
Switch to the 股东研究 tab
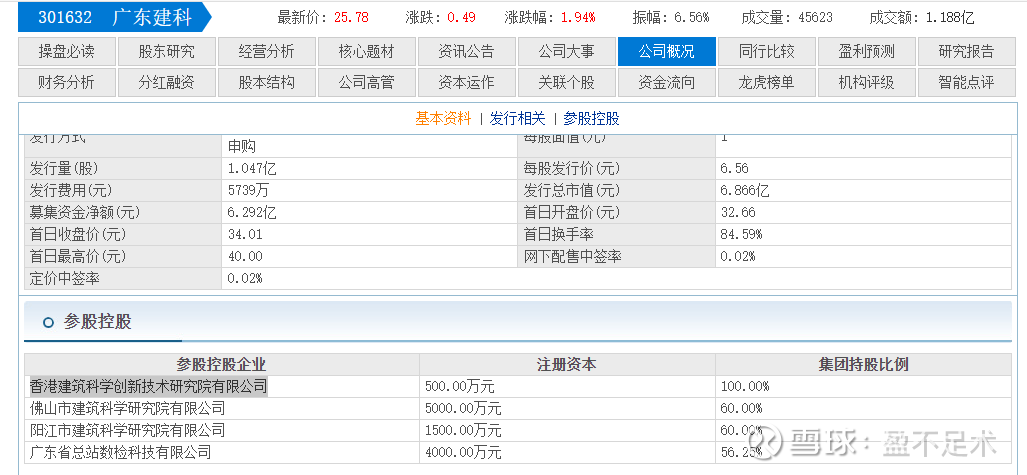[167, 52]
